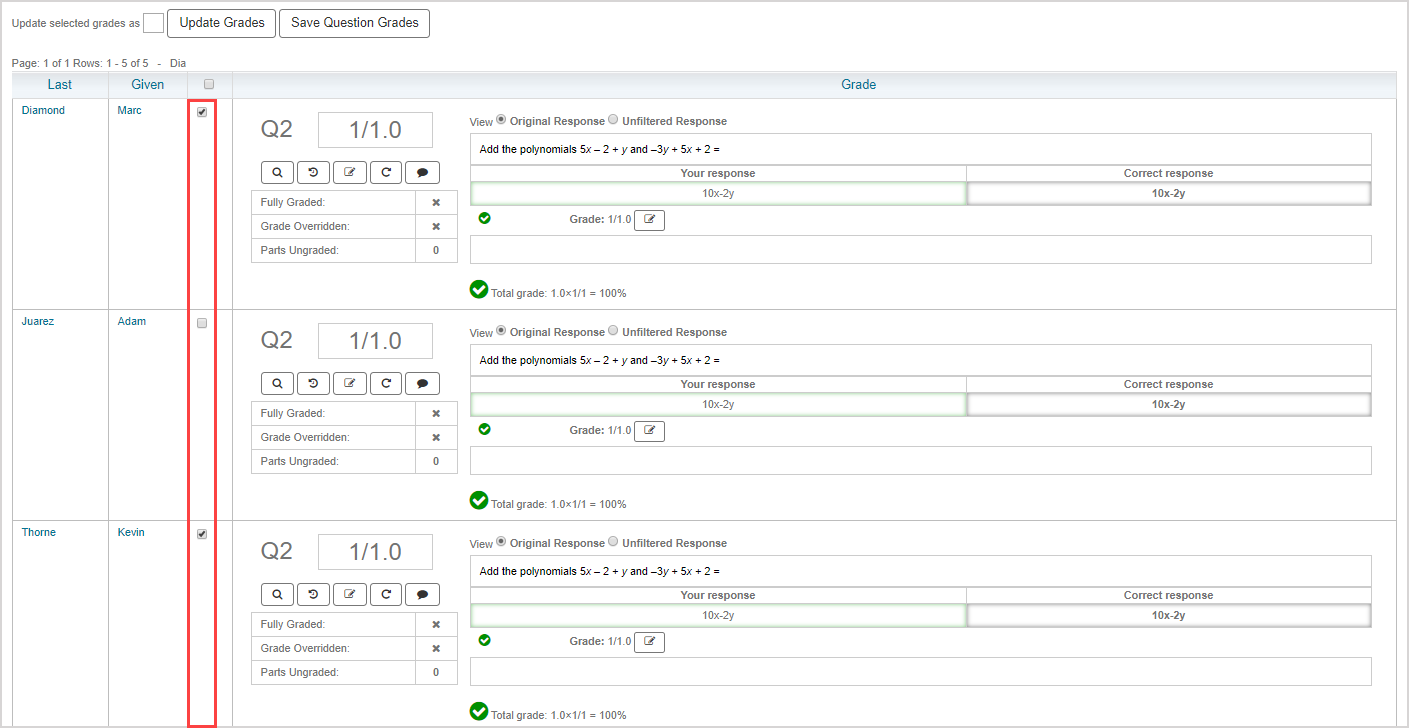The width and height of the screenshot is (1409, 728).
Task: Select Unfiltered Response for Marc Diamond
Action: click(613, 120)
